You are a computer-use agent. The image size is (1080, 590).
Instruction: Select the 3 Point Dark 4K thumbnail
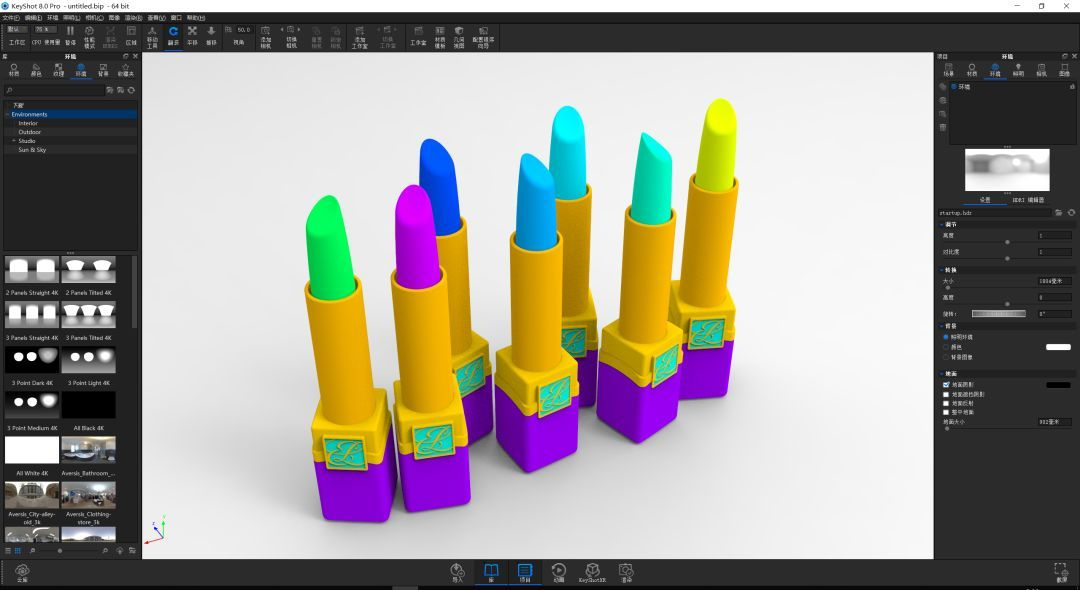point(32,360)
